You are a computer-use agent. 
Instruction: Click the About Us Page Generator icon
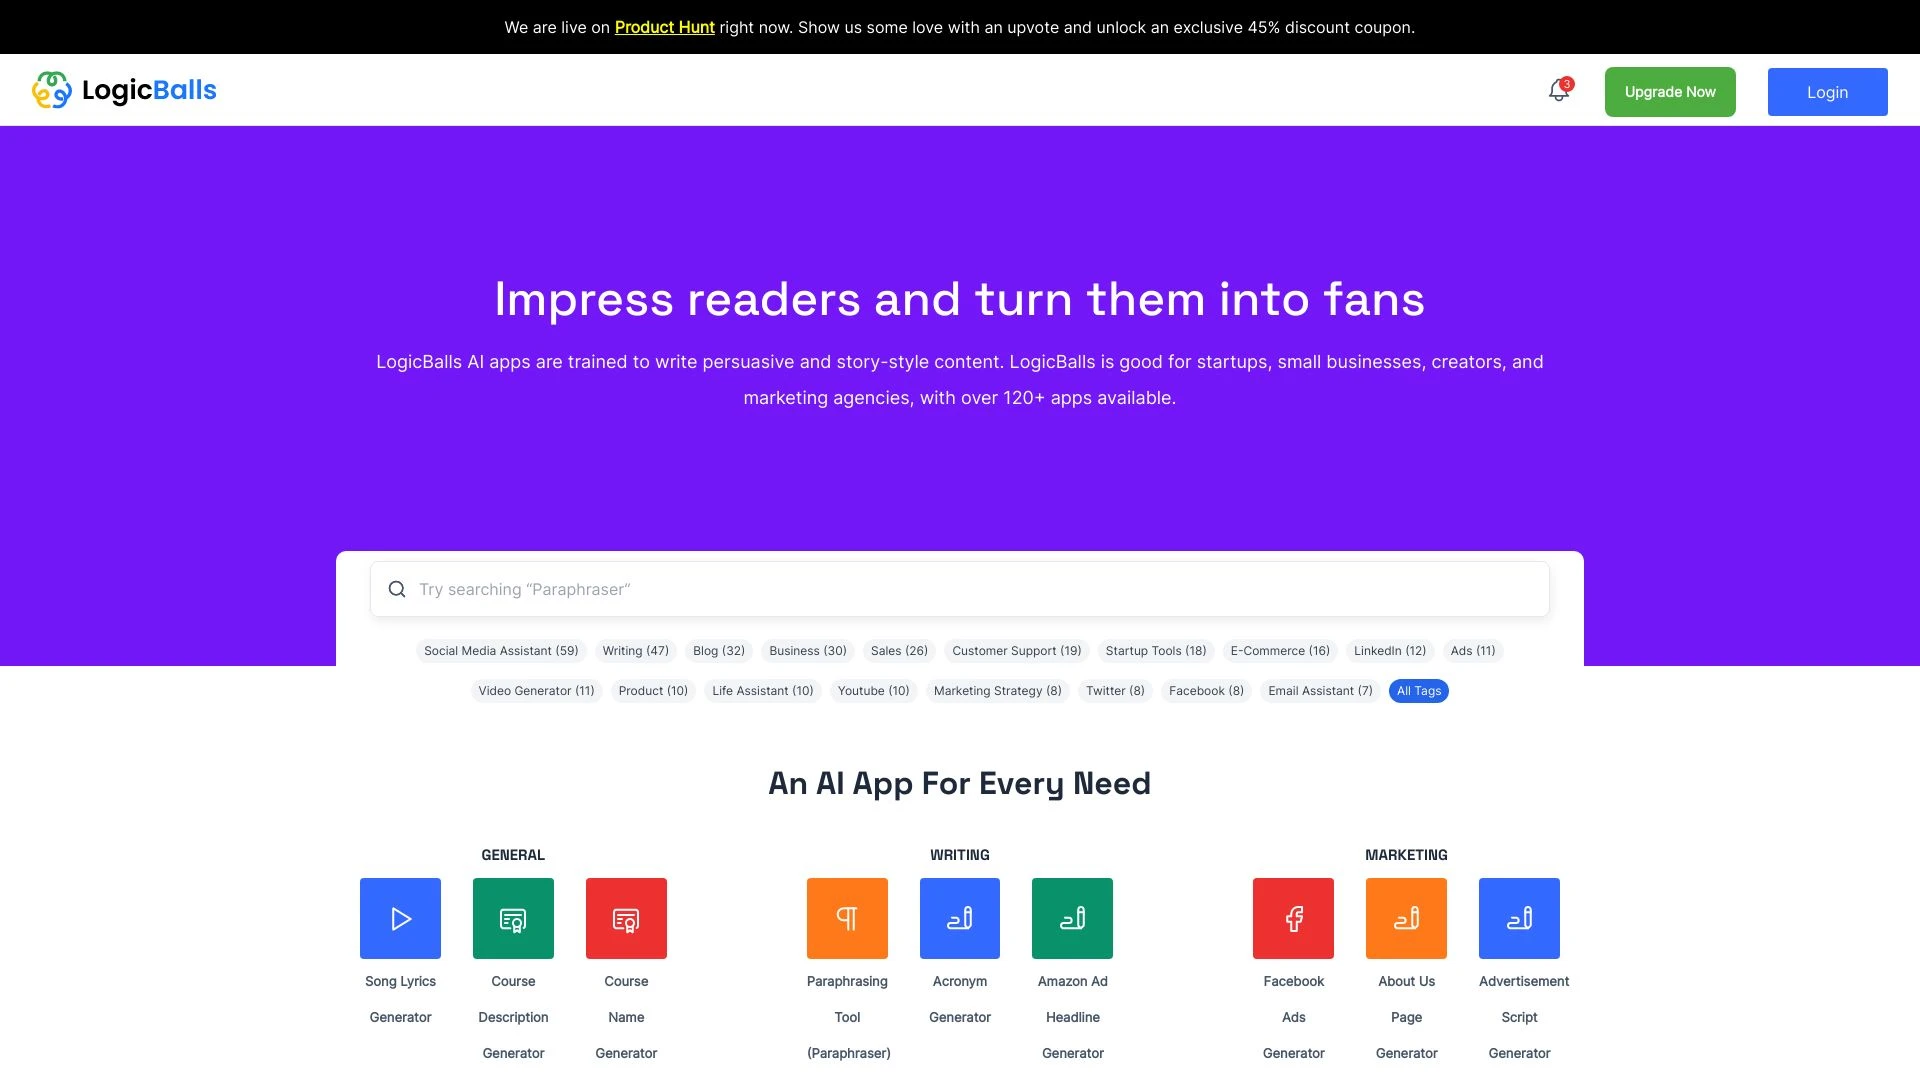point(1406,916)
